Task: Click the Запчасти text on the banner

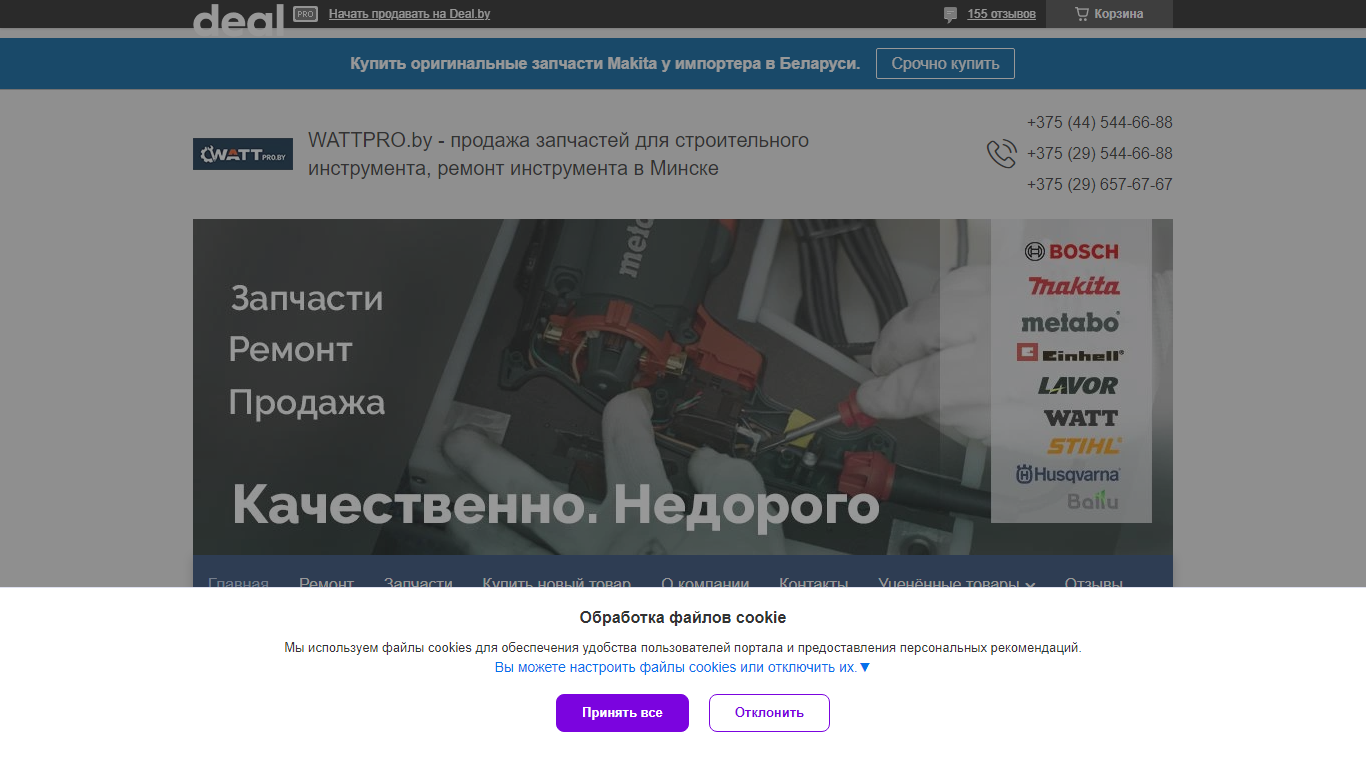Action: click(x=307, y=298)
